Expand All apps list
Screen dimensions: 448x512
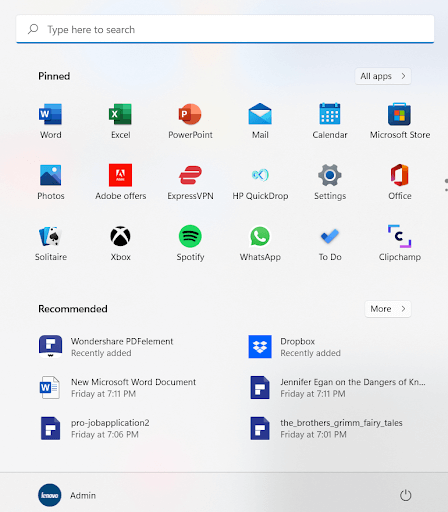pyautogui.click(x=383, y=76)
